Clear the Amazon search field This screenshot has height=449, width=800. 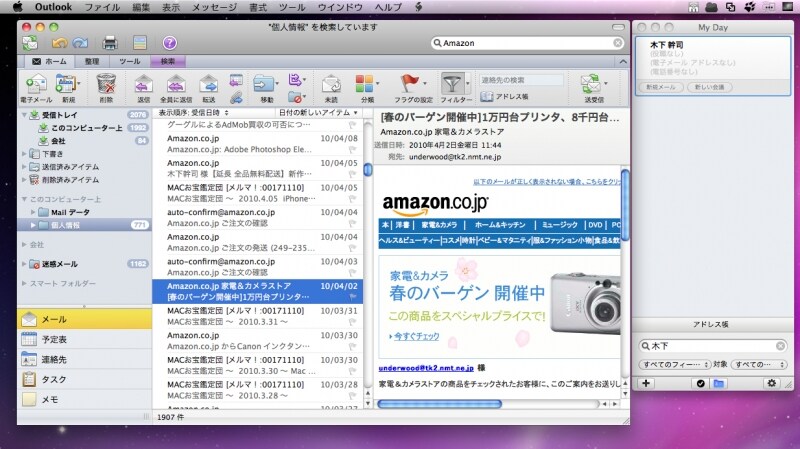pos(617,43)
